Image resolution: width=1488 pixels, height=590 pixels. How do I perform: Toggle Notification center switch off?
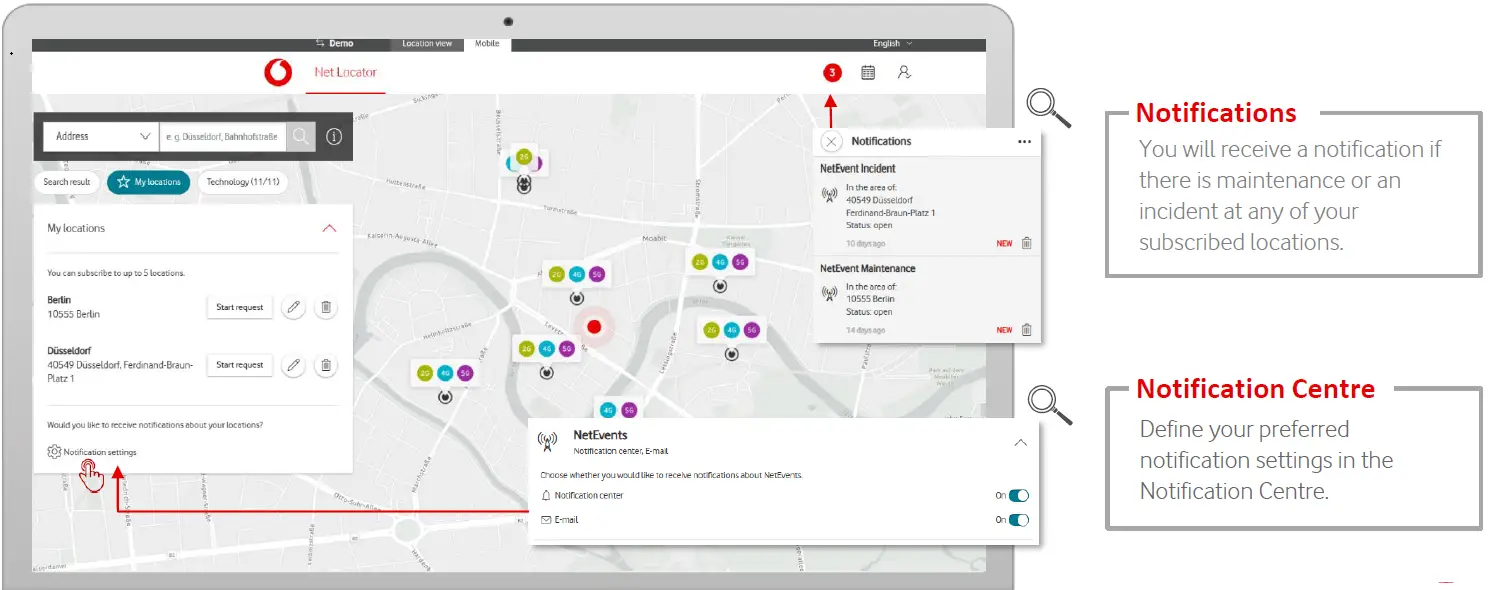(1018, 495)
